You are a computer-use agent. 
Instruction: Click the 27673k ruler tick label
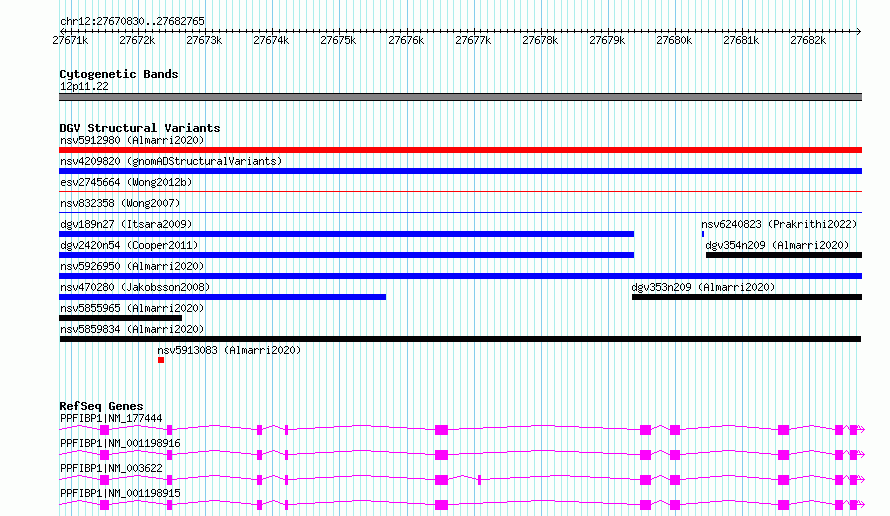[x=204, y=40]
